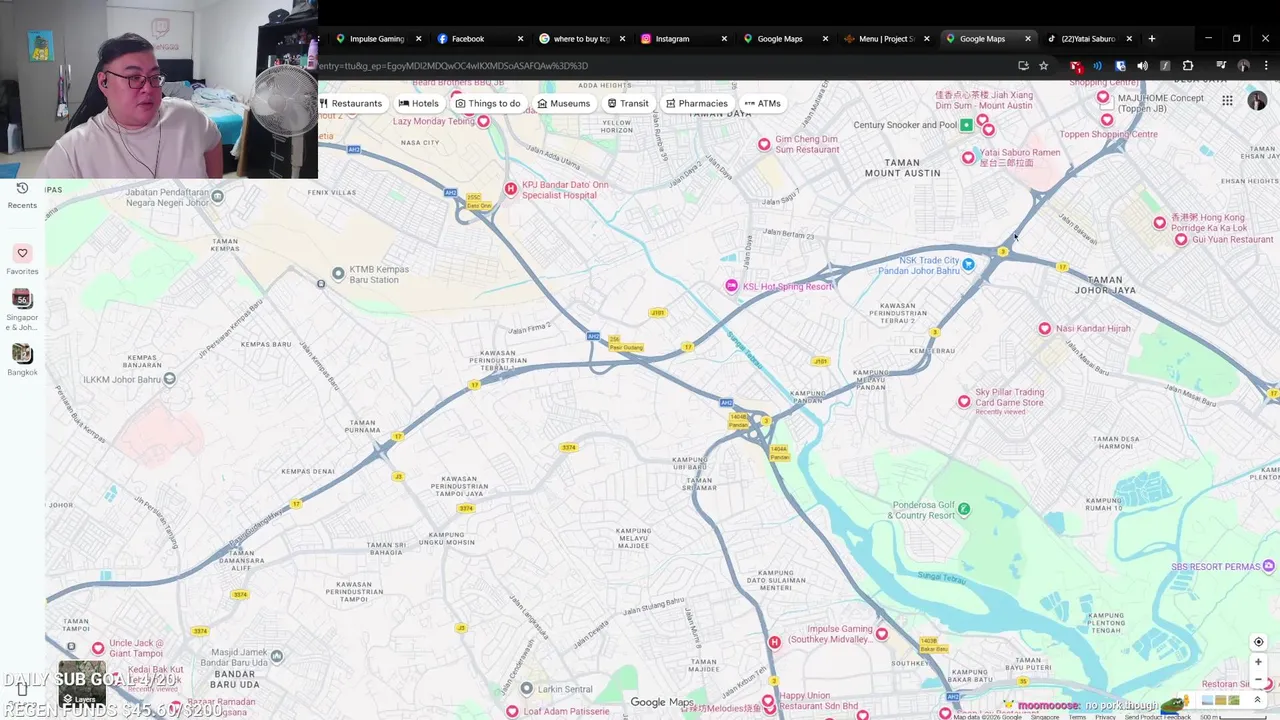Open the Google account avatar
Image resolution: width=1280 pixels, height=720 pixels.
click(x=1257, y=101)
